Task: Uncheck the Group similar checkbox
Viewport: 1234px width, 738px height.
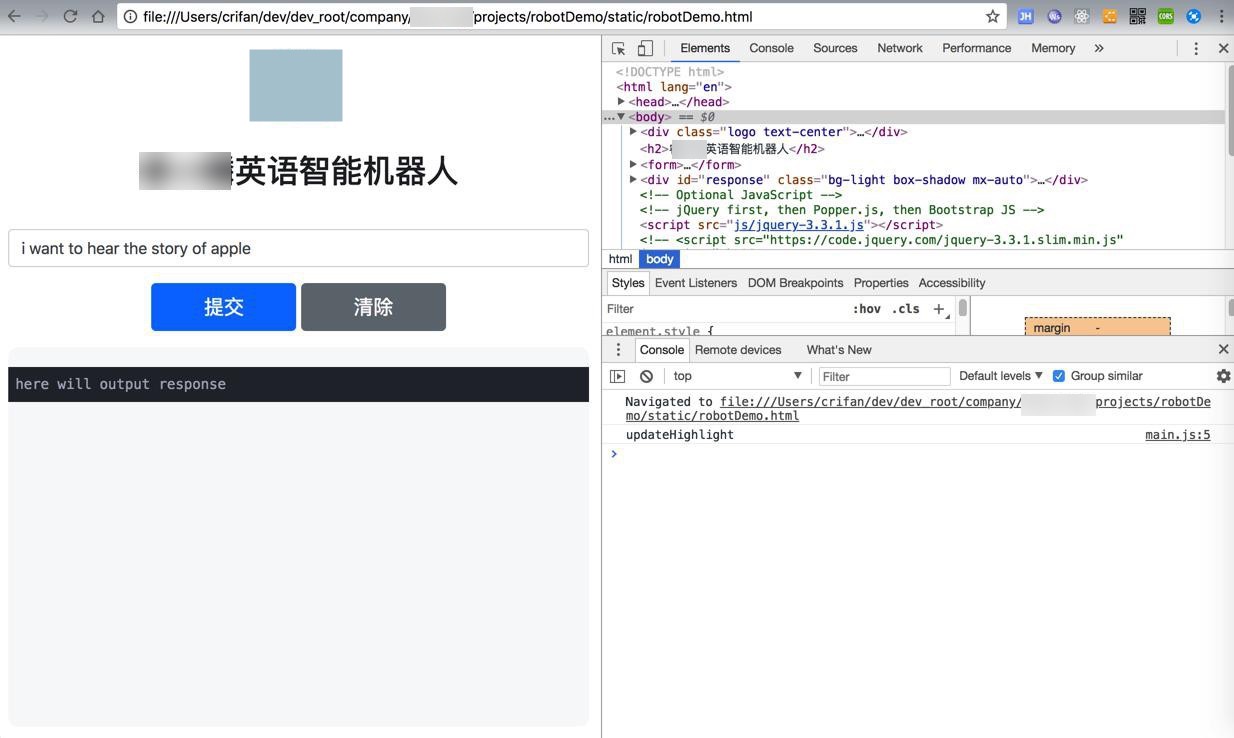Action: coord(1059,376)
